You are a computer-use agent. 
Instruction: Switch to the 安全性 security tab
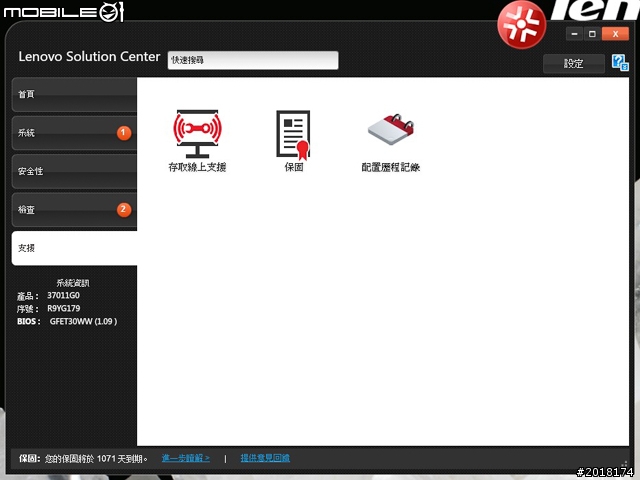[x=74, y=171]
